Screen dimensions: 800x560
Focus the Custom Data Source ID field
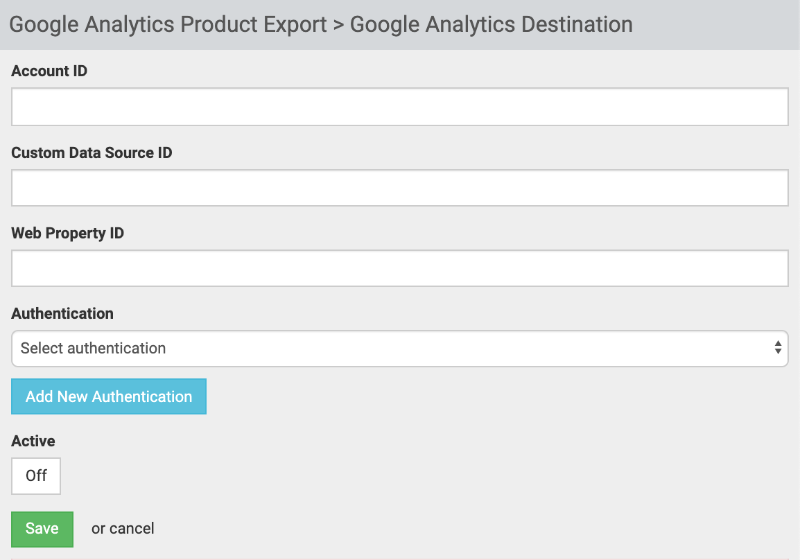tap(400, 187)
